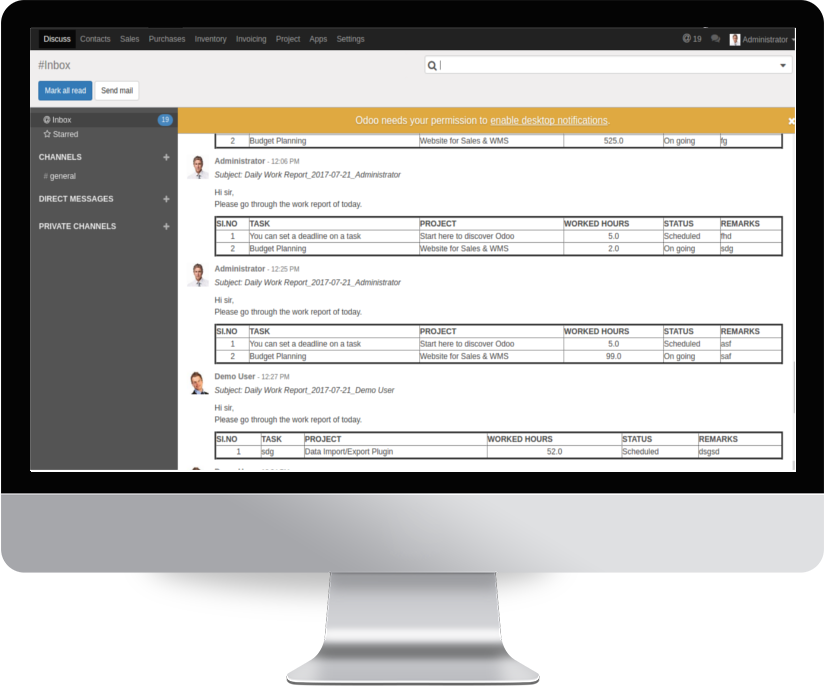824x686 pixels.
Task: Click Administrator avatar on 12:25 PM message
Action: 198,275
